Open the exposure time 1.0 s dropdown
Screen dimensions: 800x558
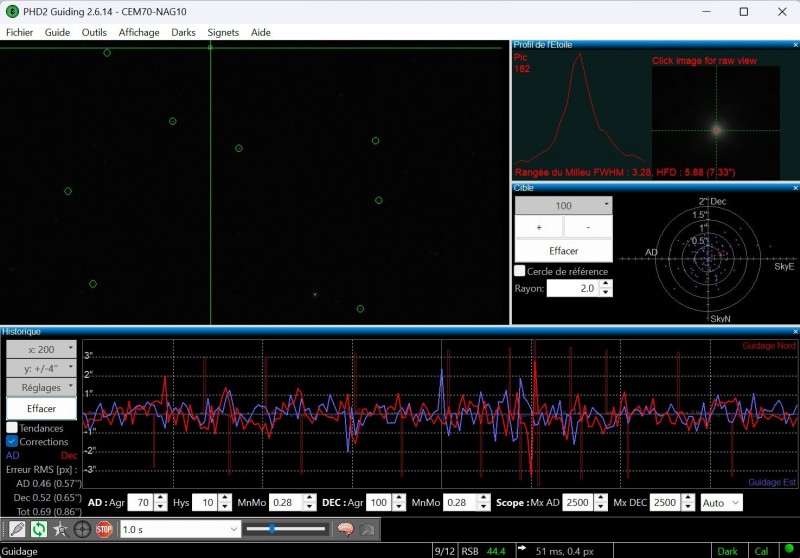pos(180,529)
